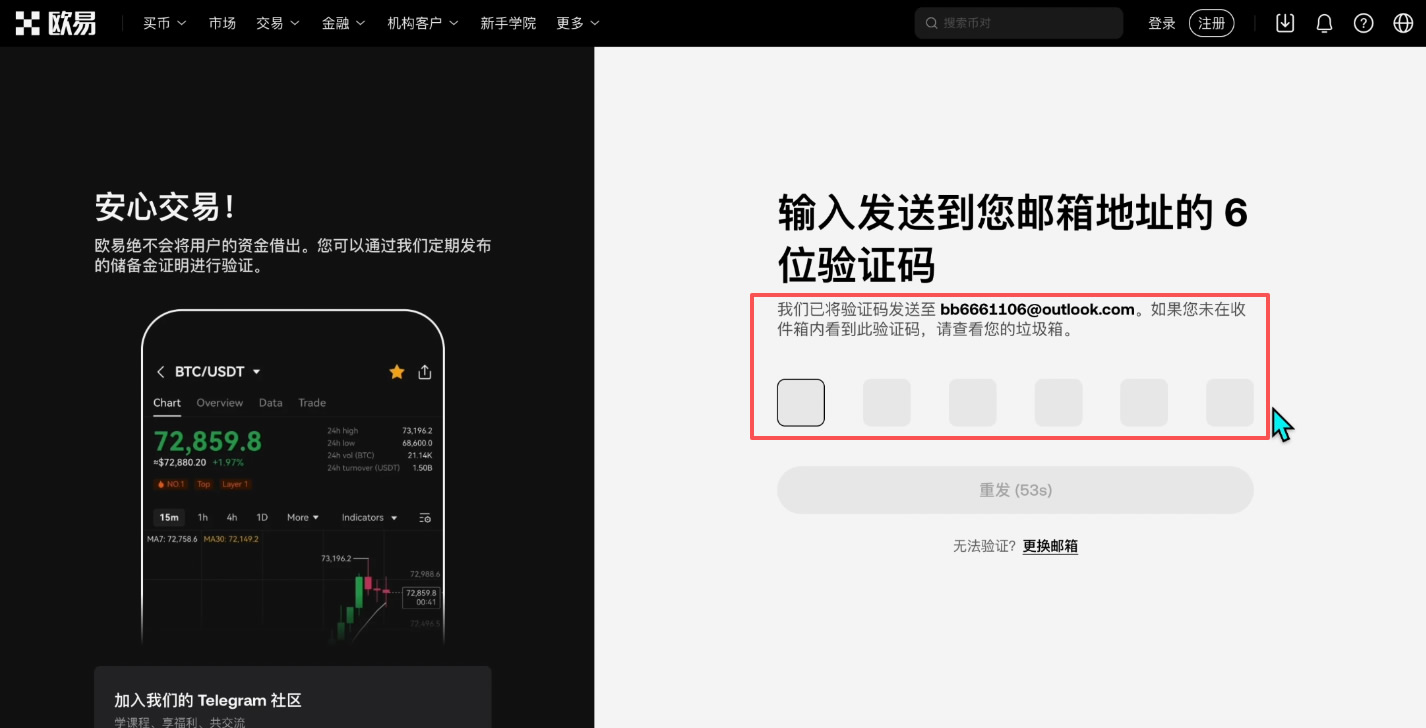The width and height of the screenshot is (1426, 728).
Task: Click the share icon on the chart preview
Action: coord(424,371)
